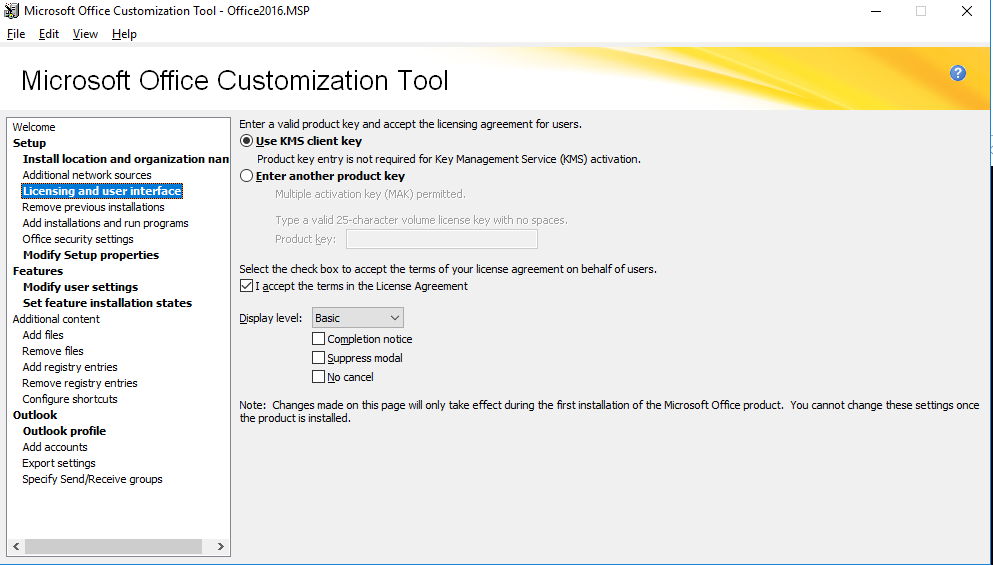The height and width of the screenshot is (565, 993).
Task: Open Specify Send/Receive groups
Action: coord(92,479)
